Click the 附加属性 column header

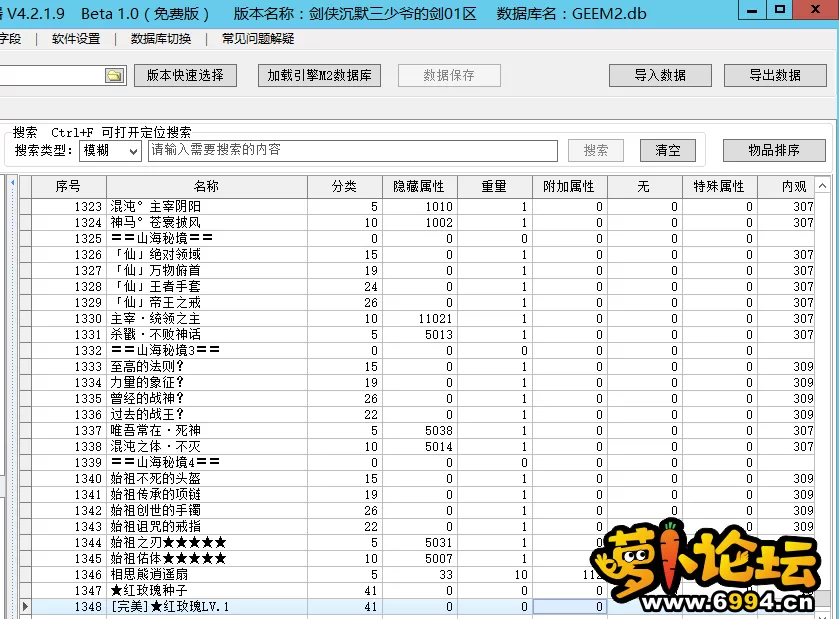[569, 186]
